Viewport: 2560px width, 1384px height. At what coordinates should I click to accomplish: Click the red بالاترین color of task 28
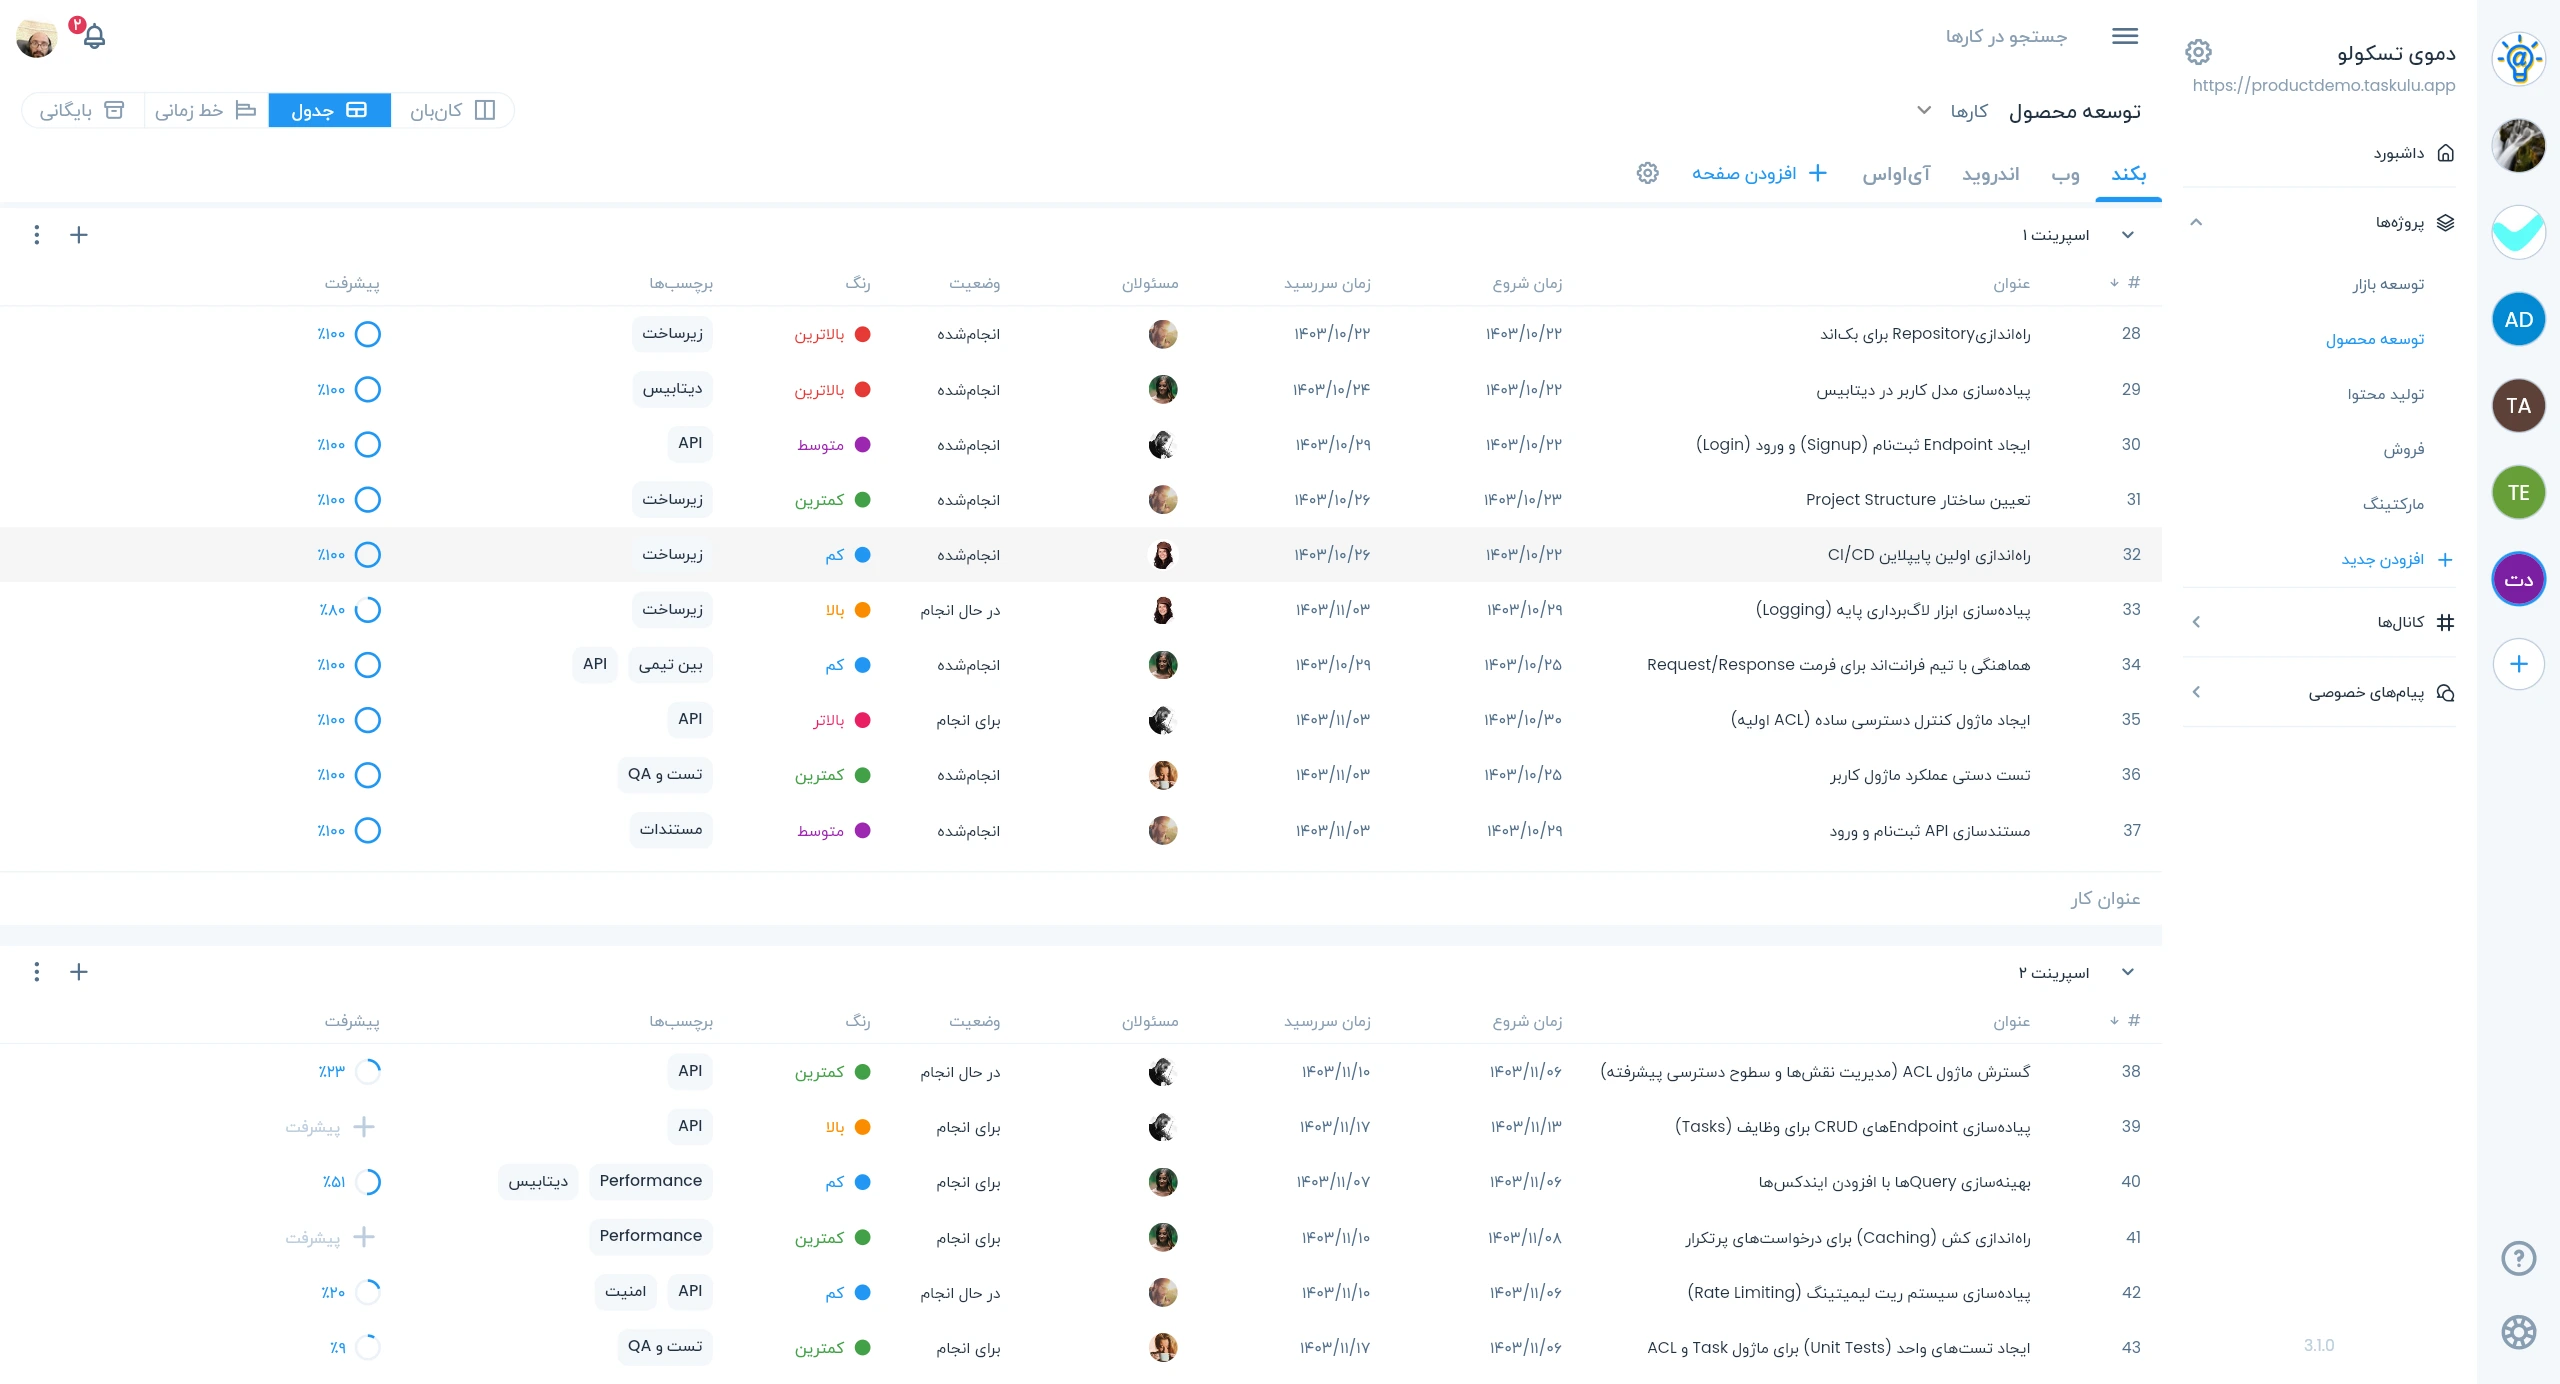pos(832,334)
